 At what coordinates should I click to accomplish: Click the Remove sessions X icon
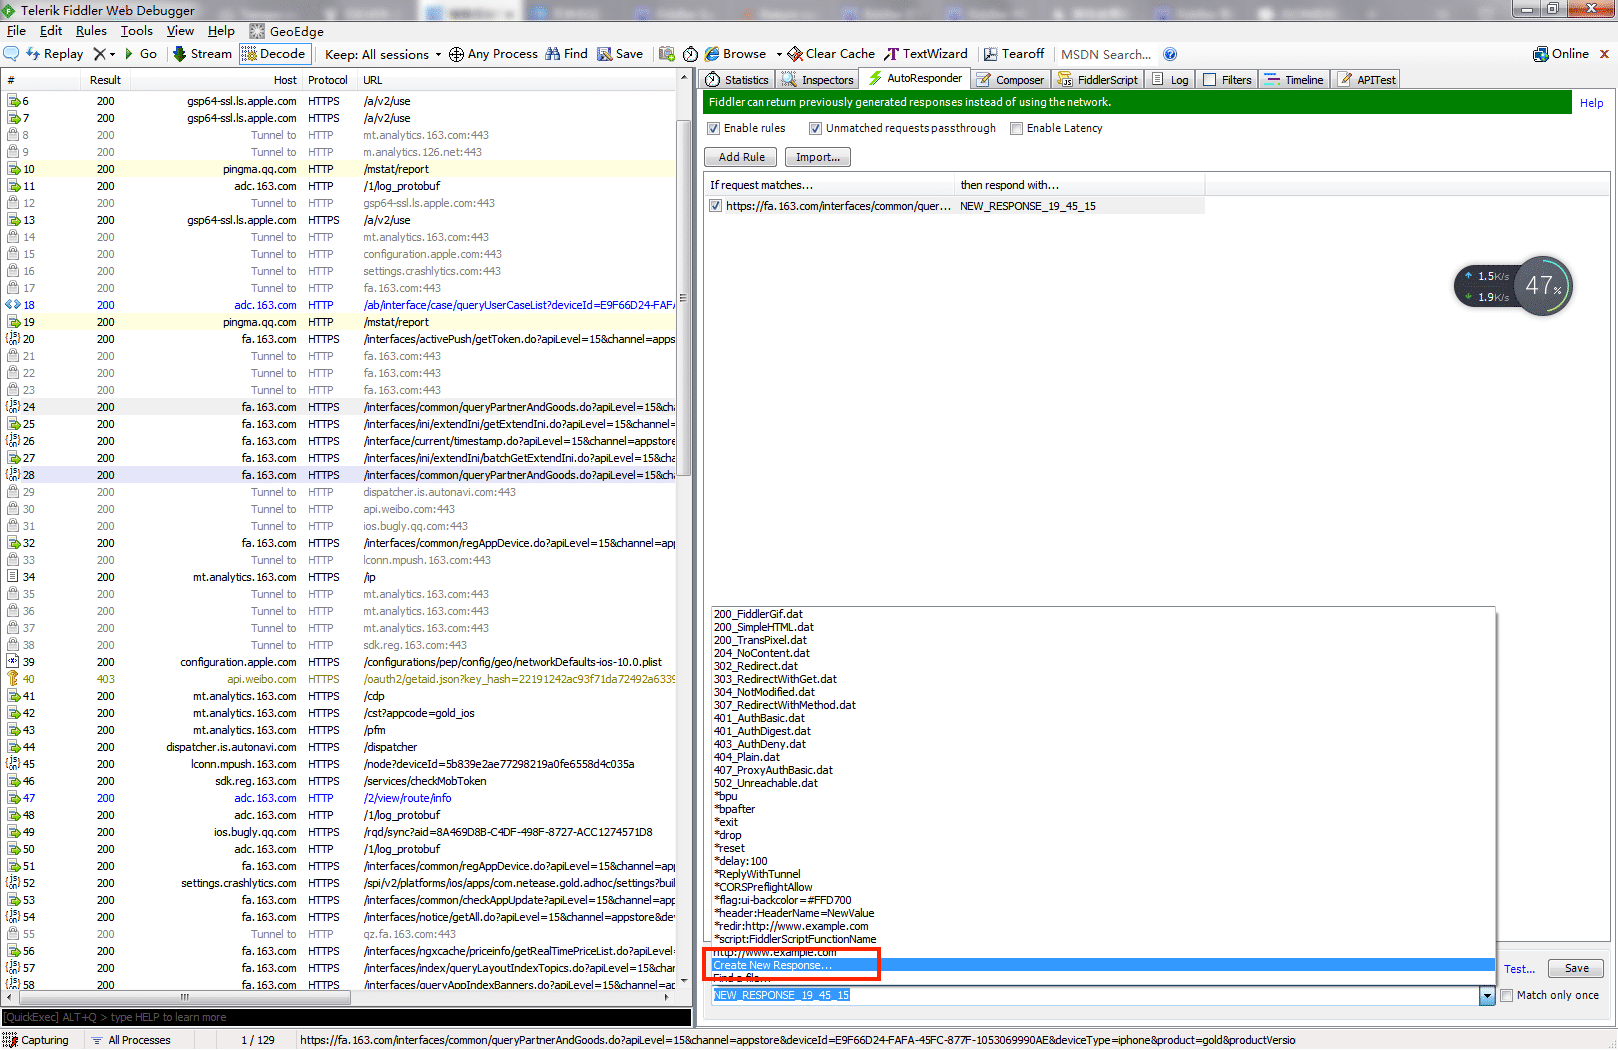[x=99, y=54]
